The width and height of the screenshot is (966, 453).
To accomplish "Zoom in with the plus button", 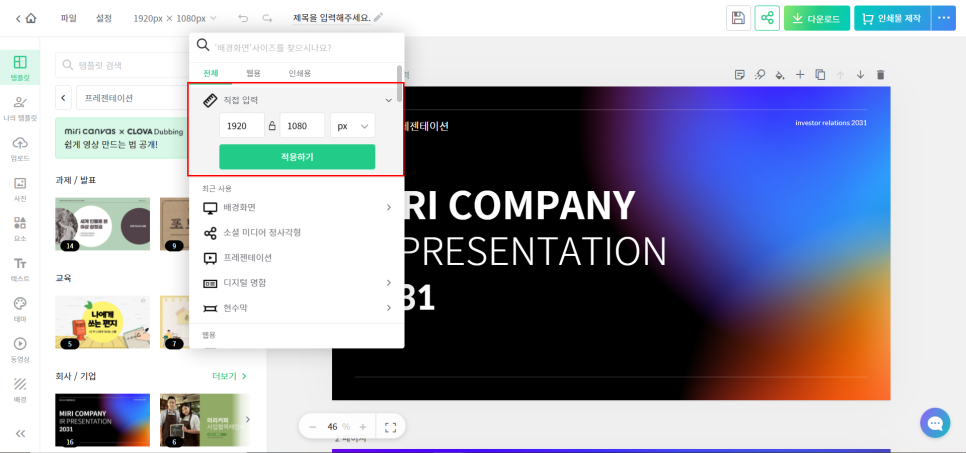I will click(363, 426).
